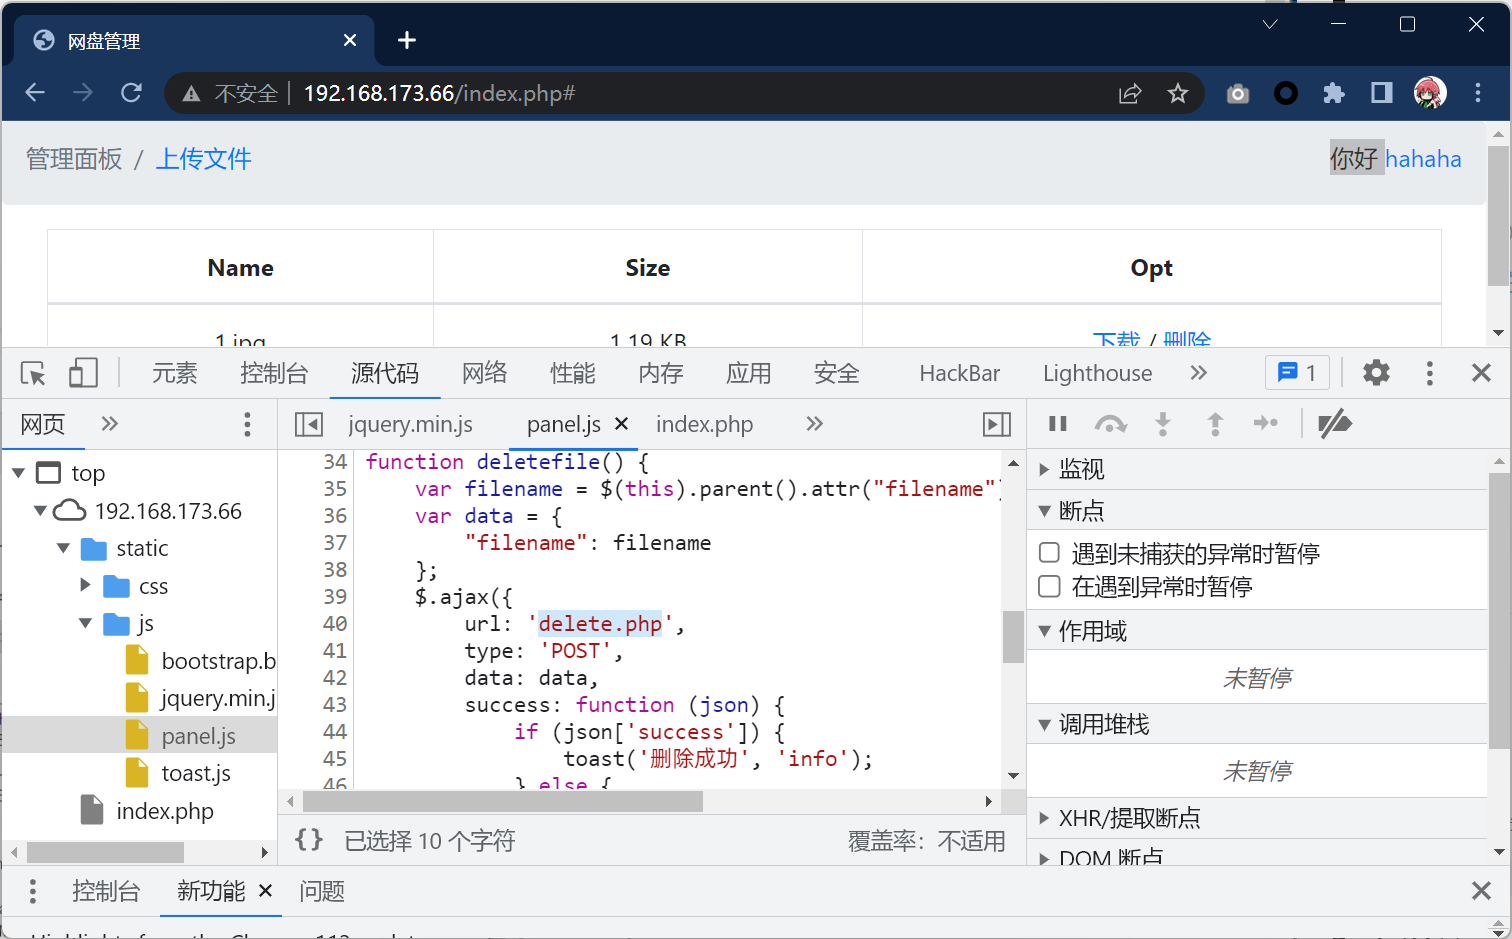
Task: Expand the XHR/提取断点 section
Action: pyautogui.click(x=1044, y=818)
